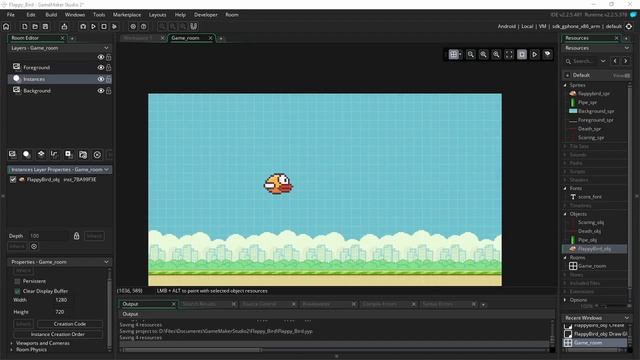Toggle the room grid icon

tap(453, 54)
